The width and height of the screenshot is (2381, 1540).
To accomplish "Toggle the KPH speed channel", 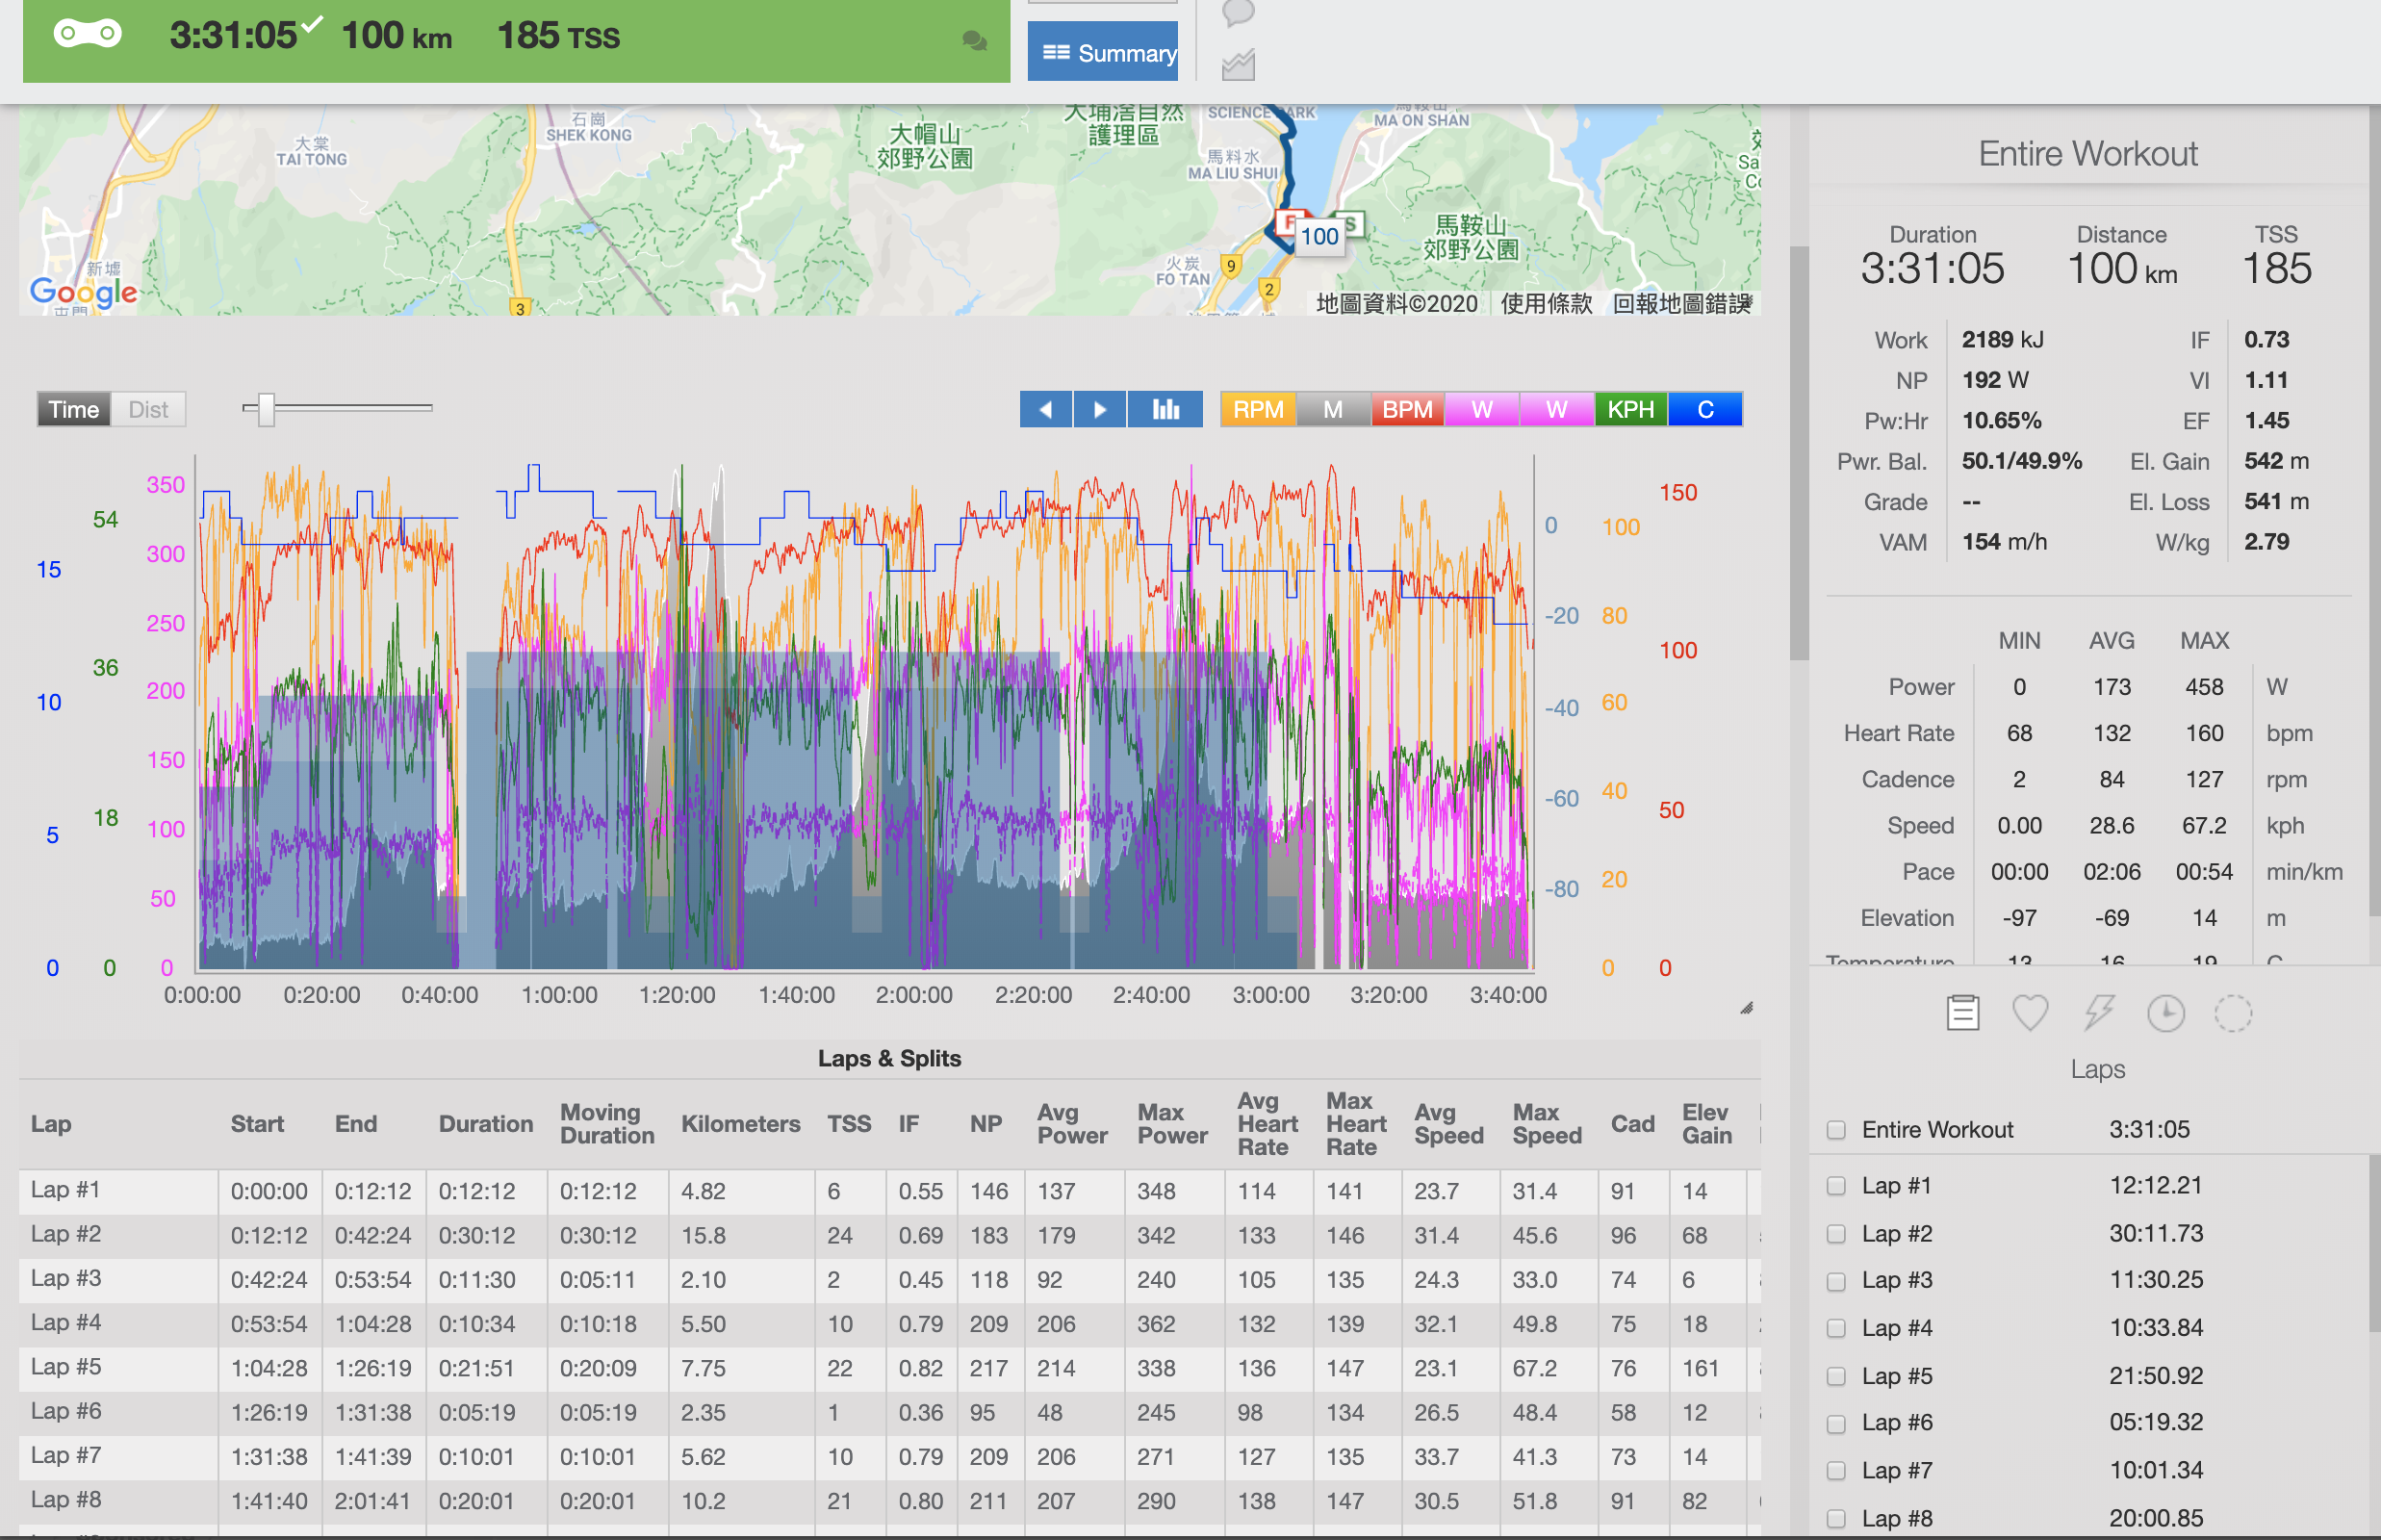I will tap(1630, 409).
